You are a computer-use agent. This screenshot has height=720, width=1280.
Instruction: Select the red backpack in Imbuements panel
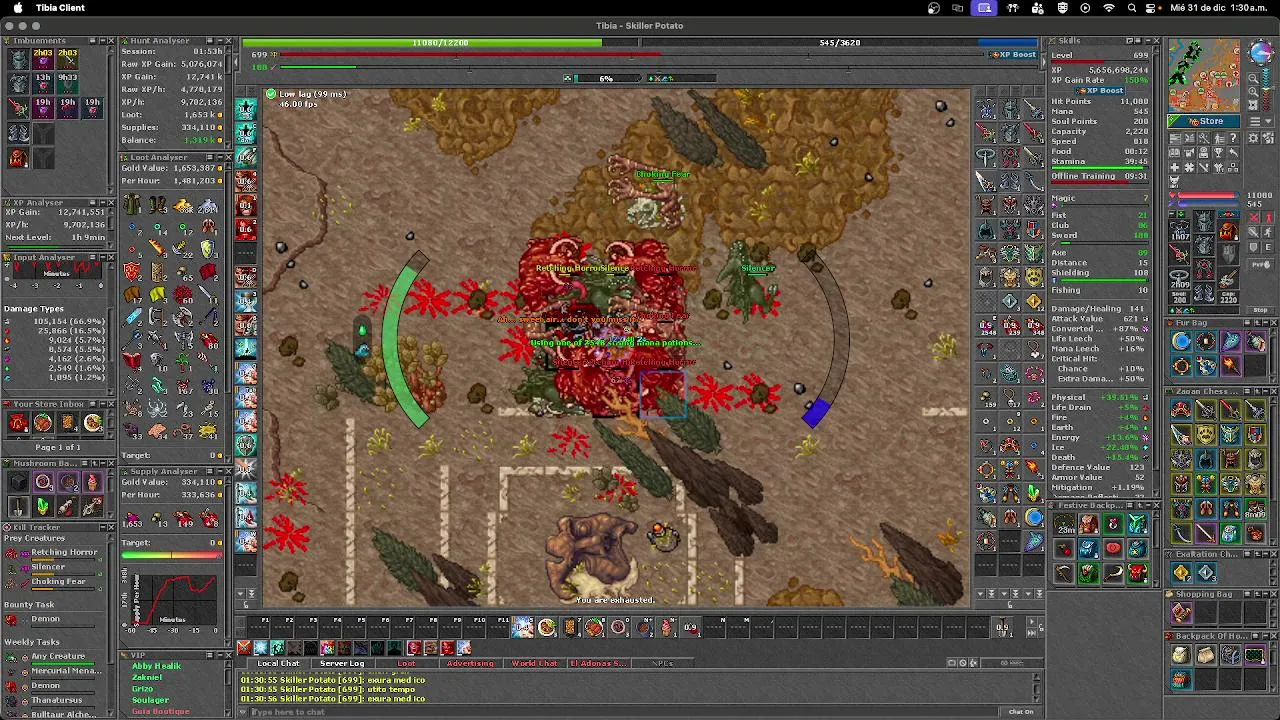point(18,158)
